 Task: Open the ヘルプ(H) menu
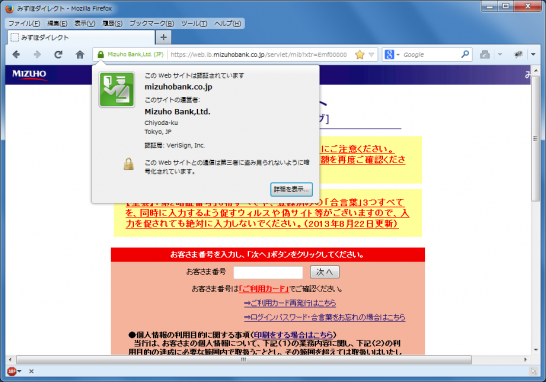click(227, 24)
